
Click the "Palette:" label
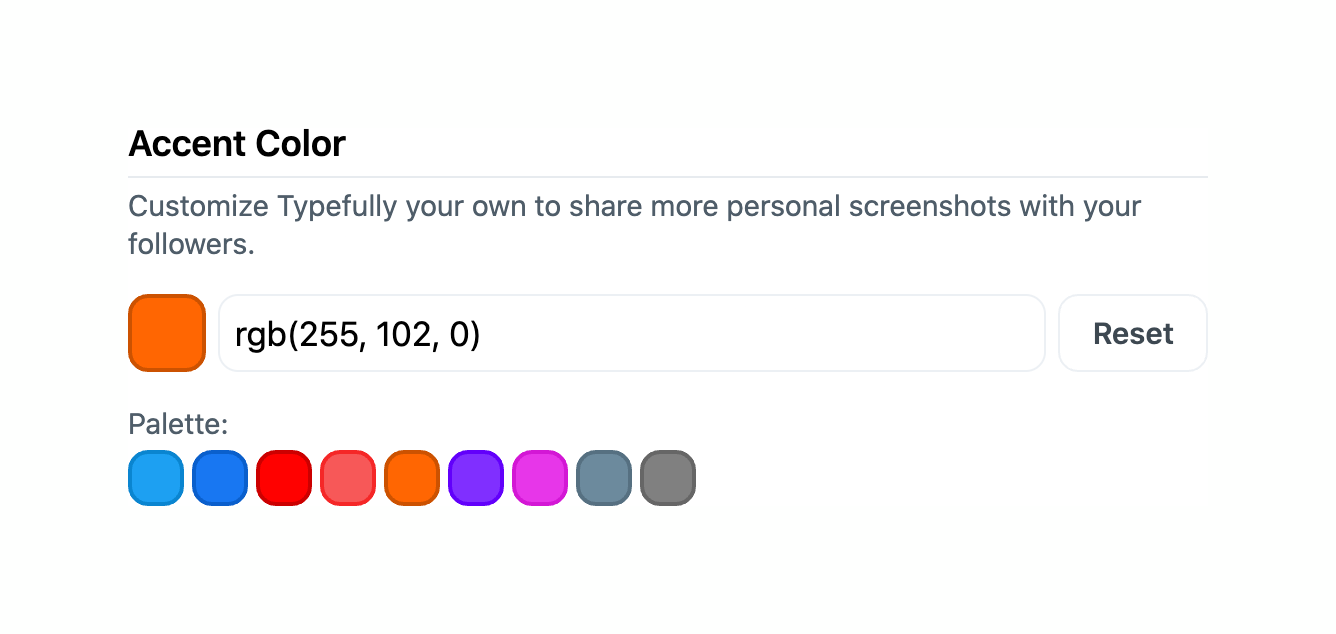coord(178,425)
